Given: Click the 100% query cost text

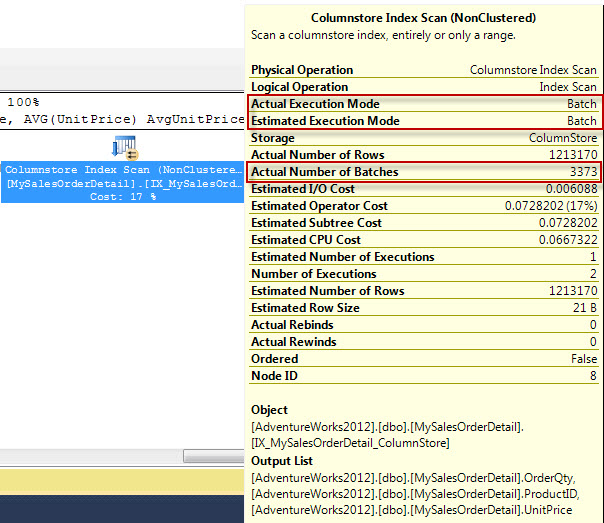Looking at the screenshot, I should (x=23, y=102).
